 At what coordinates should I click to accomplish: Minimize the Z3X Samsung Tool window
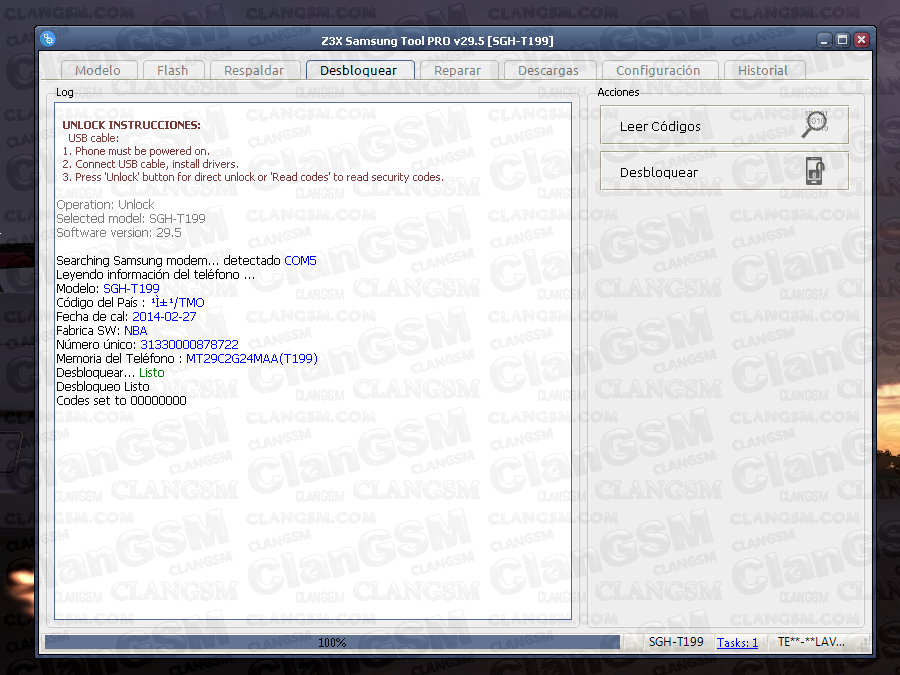pyautogui.click(x=824, y=40)
